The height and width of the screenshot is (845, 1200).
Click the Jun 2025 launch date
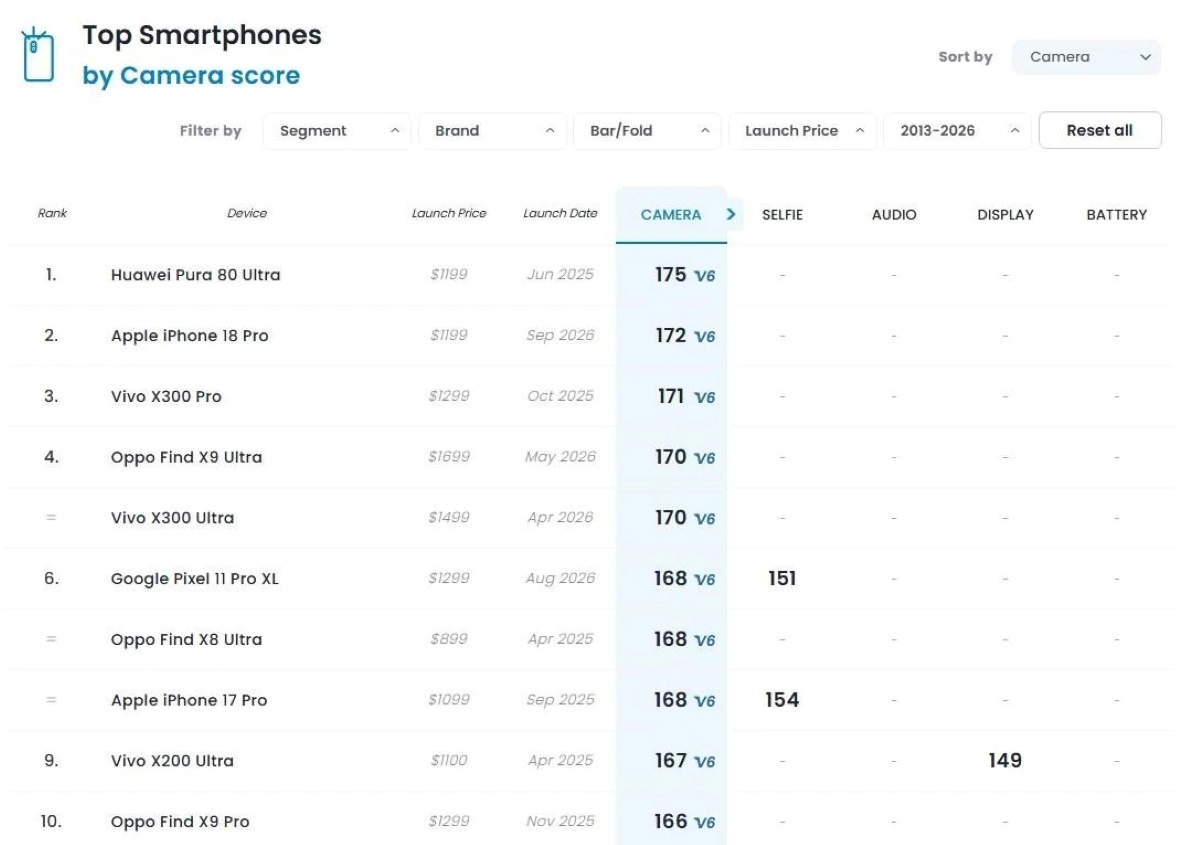coord(560,275)
